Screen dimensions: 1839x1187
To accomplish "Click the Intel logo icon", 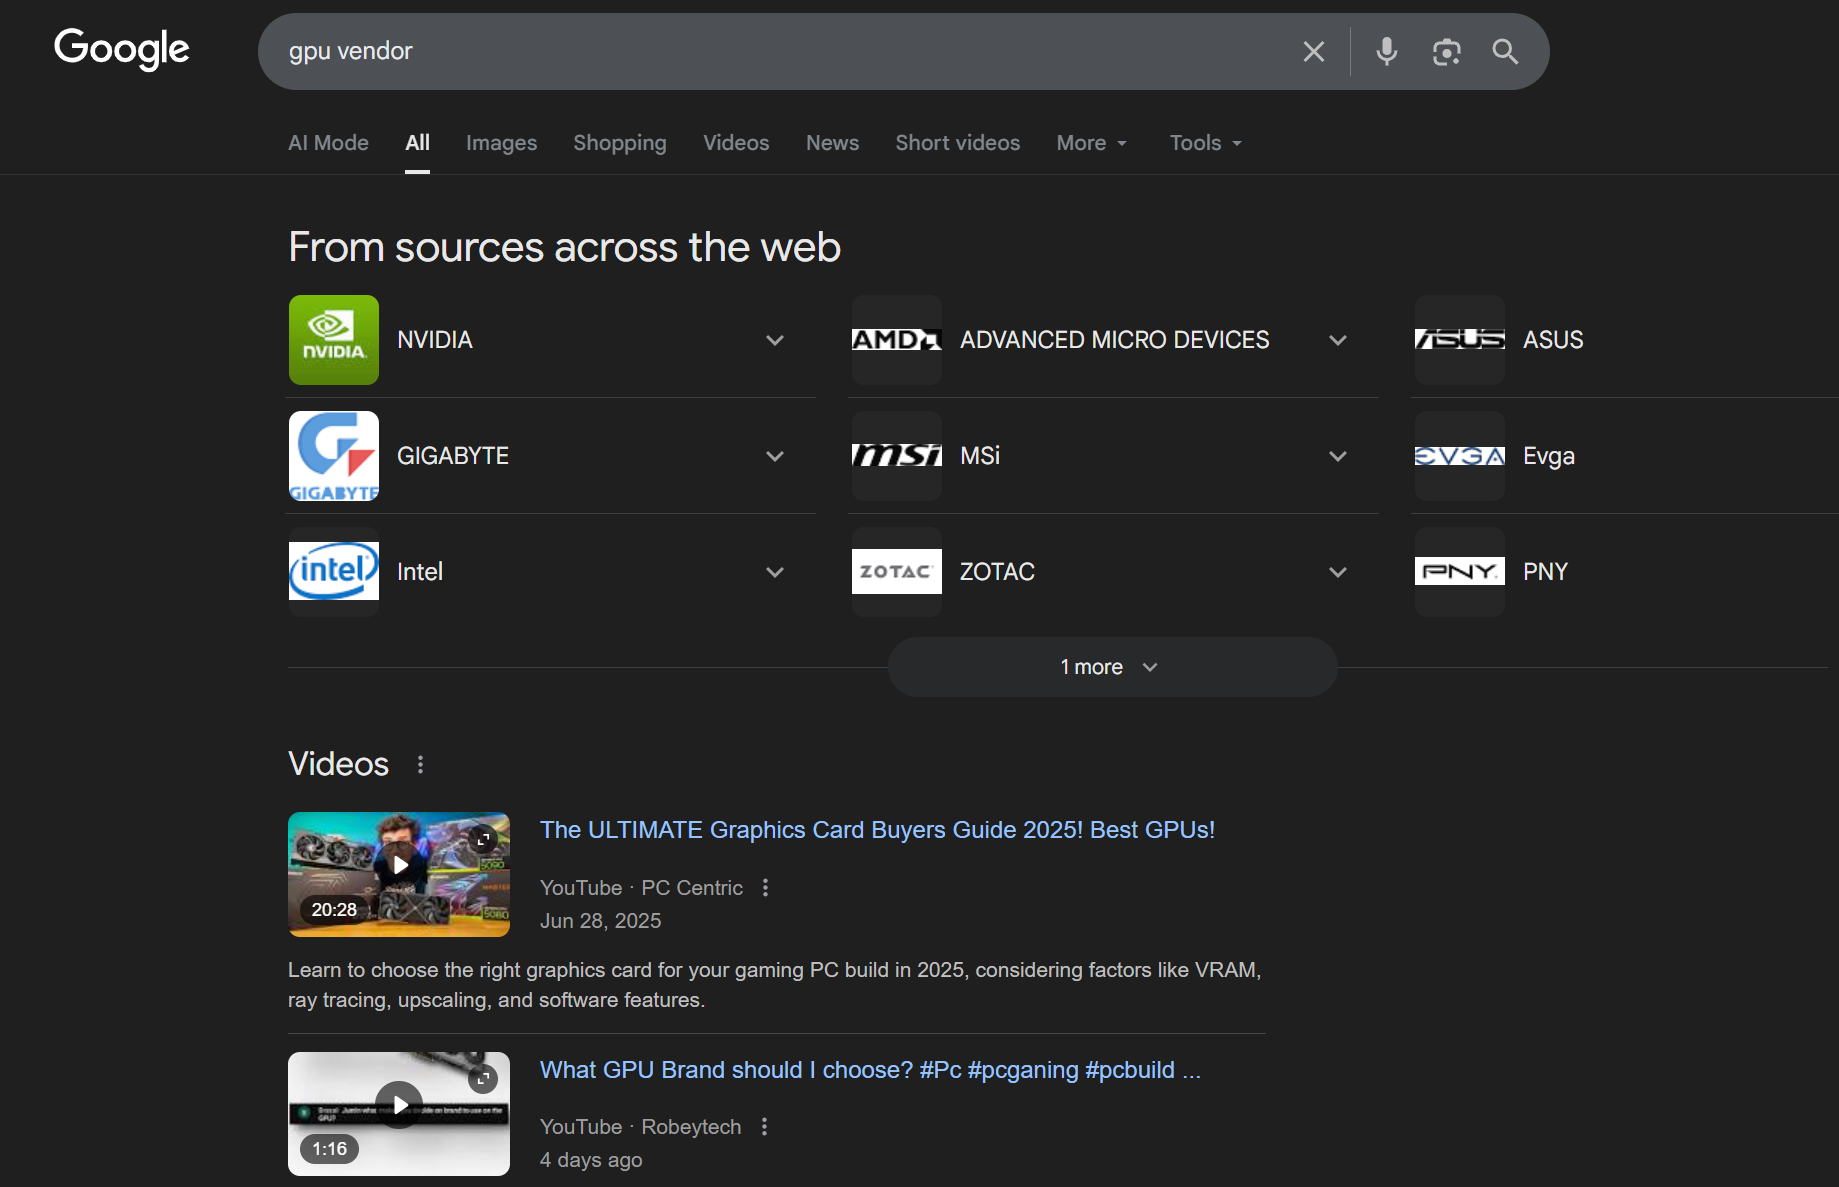I will [334, 572].
